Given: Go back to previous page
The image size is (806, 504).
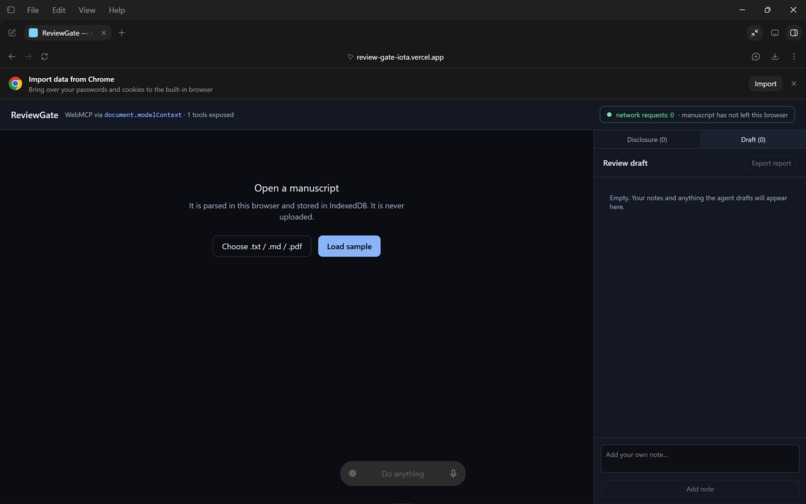Looking at the screenshot, I should (12, 57).
